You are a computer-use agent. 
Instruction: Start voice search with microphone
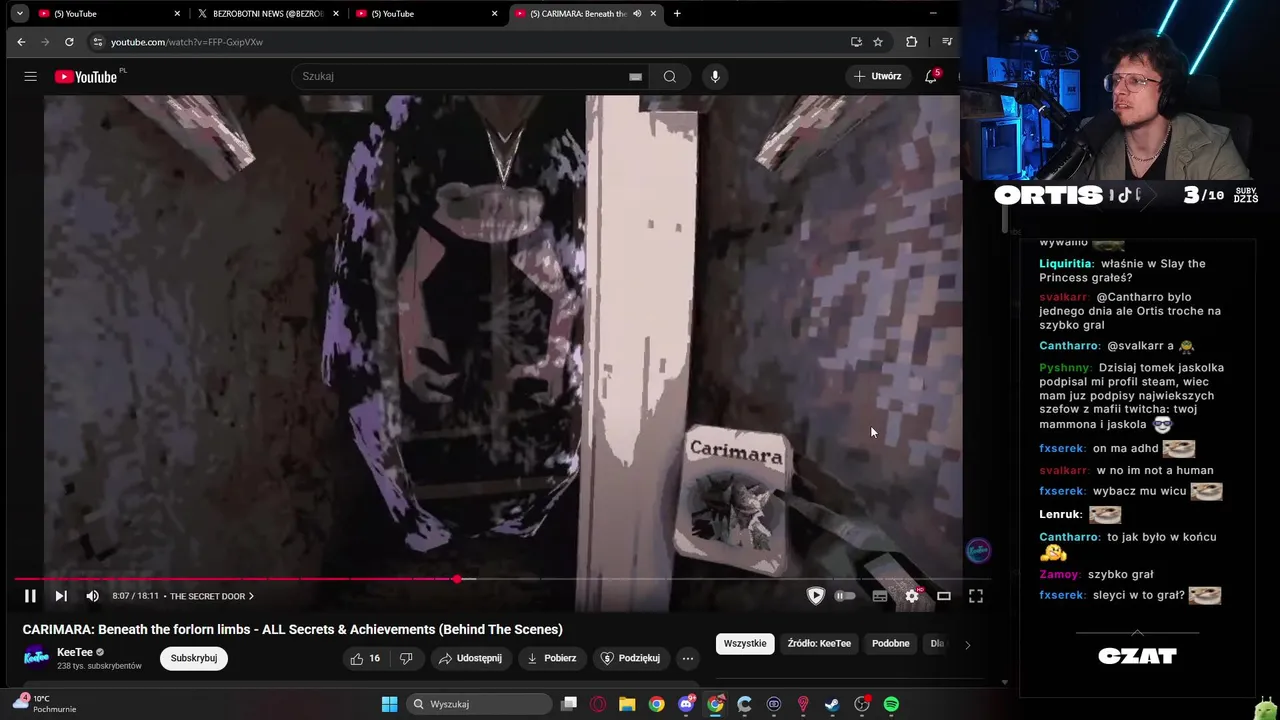pos(715,76)
